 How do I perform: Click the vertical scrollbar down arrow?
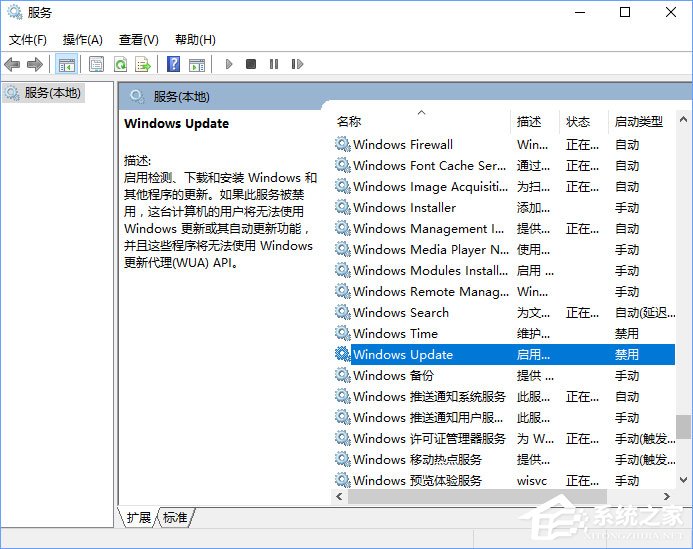(683, 480)
